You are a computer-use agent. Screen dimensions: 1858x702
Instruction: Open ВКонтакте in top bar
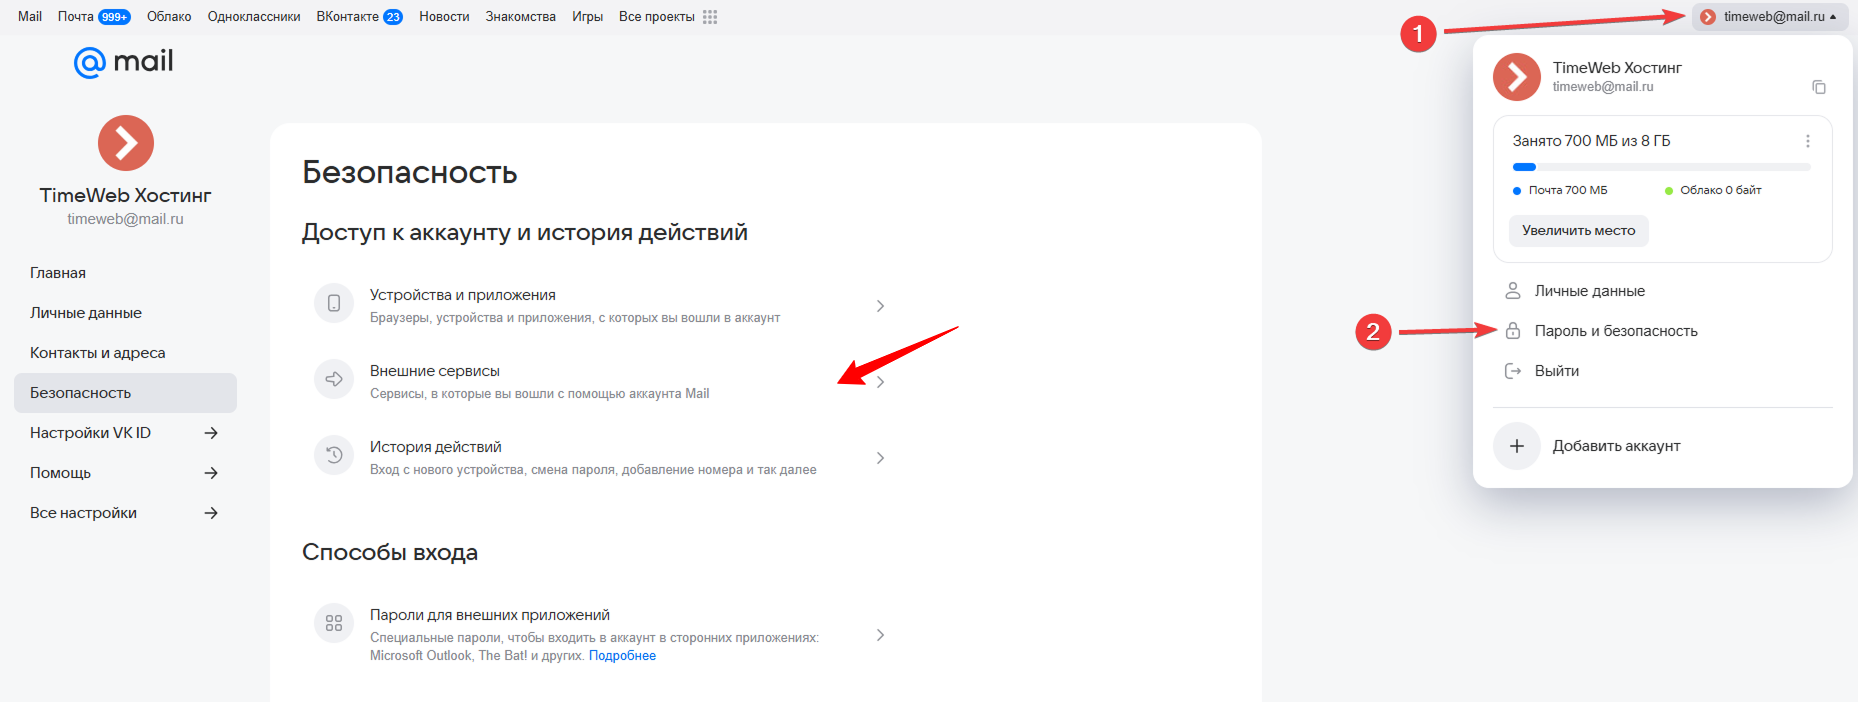pyautogui.click(x=348, y=17)
